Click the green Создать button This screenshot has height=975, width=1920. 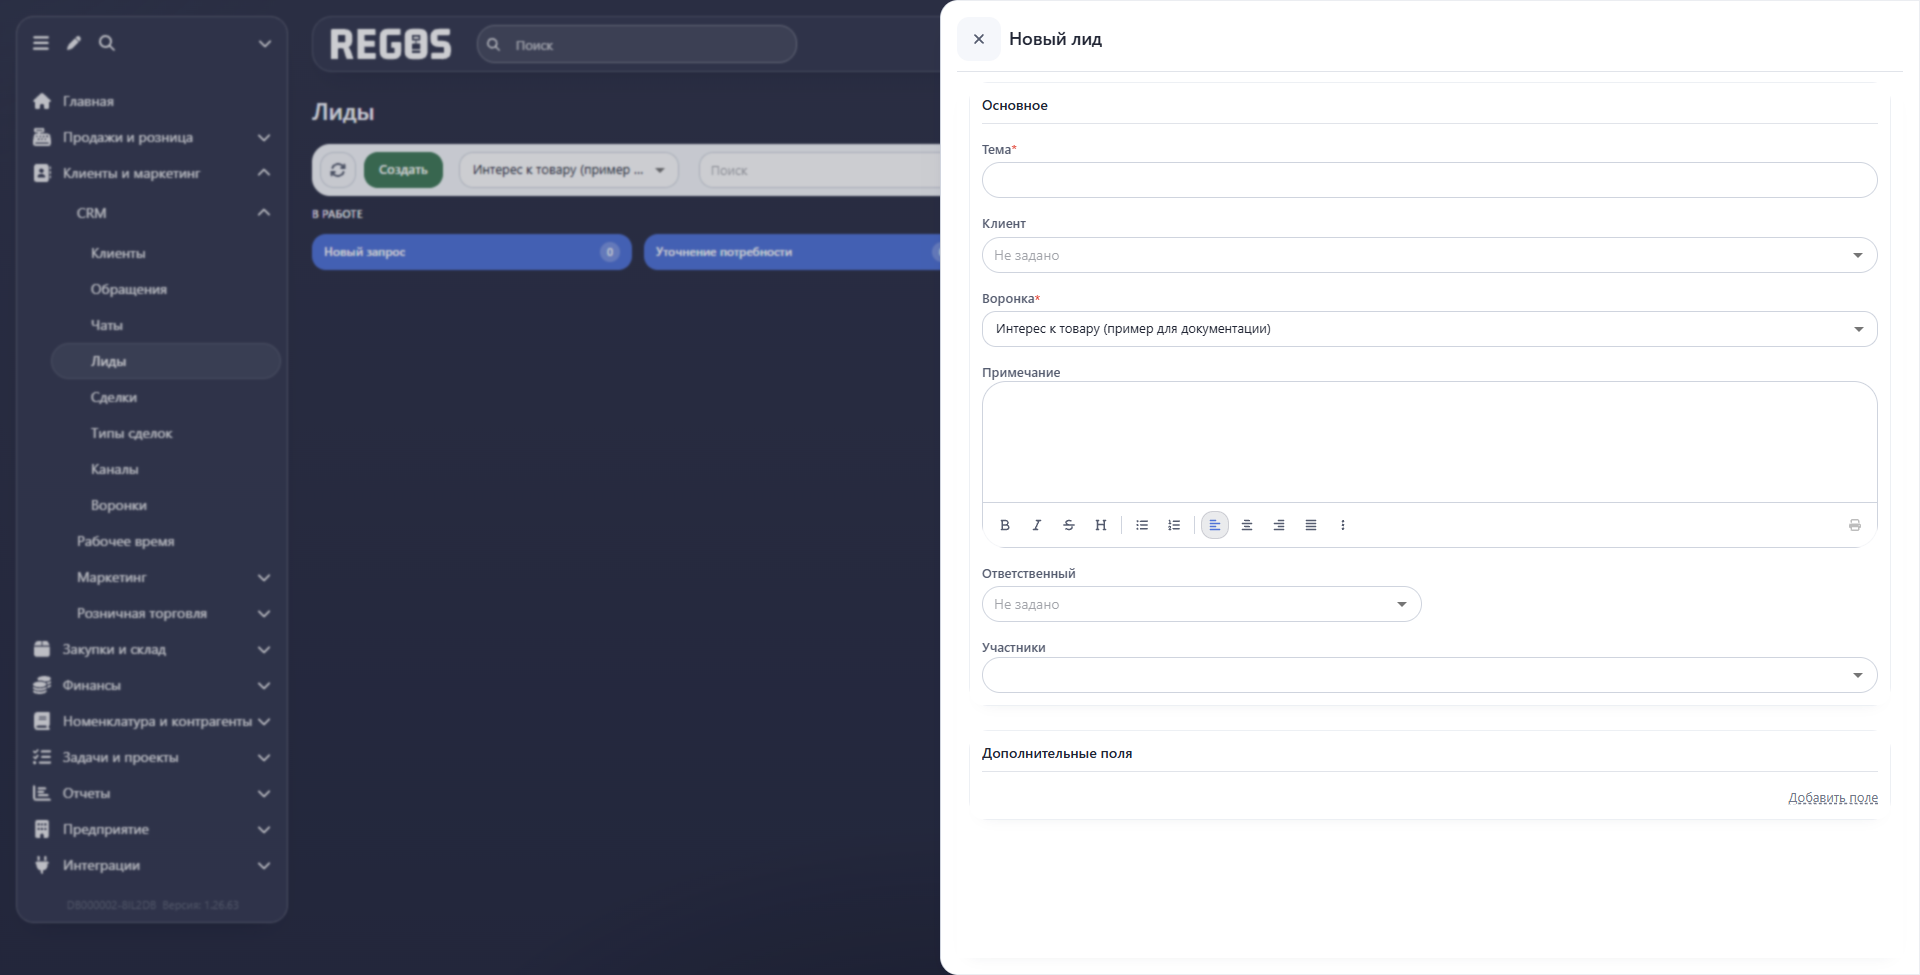click(403, 170)
